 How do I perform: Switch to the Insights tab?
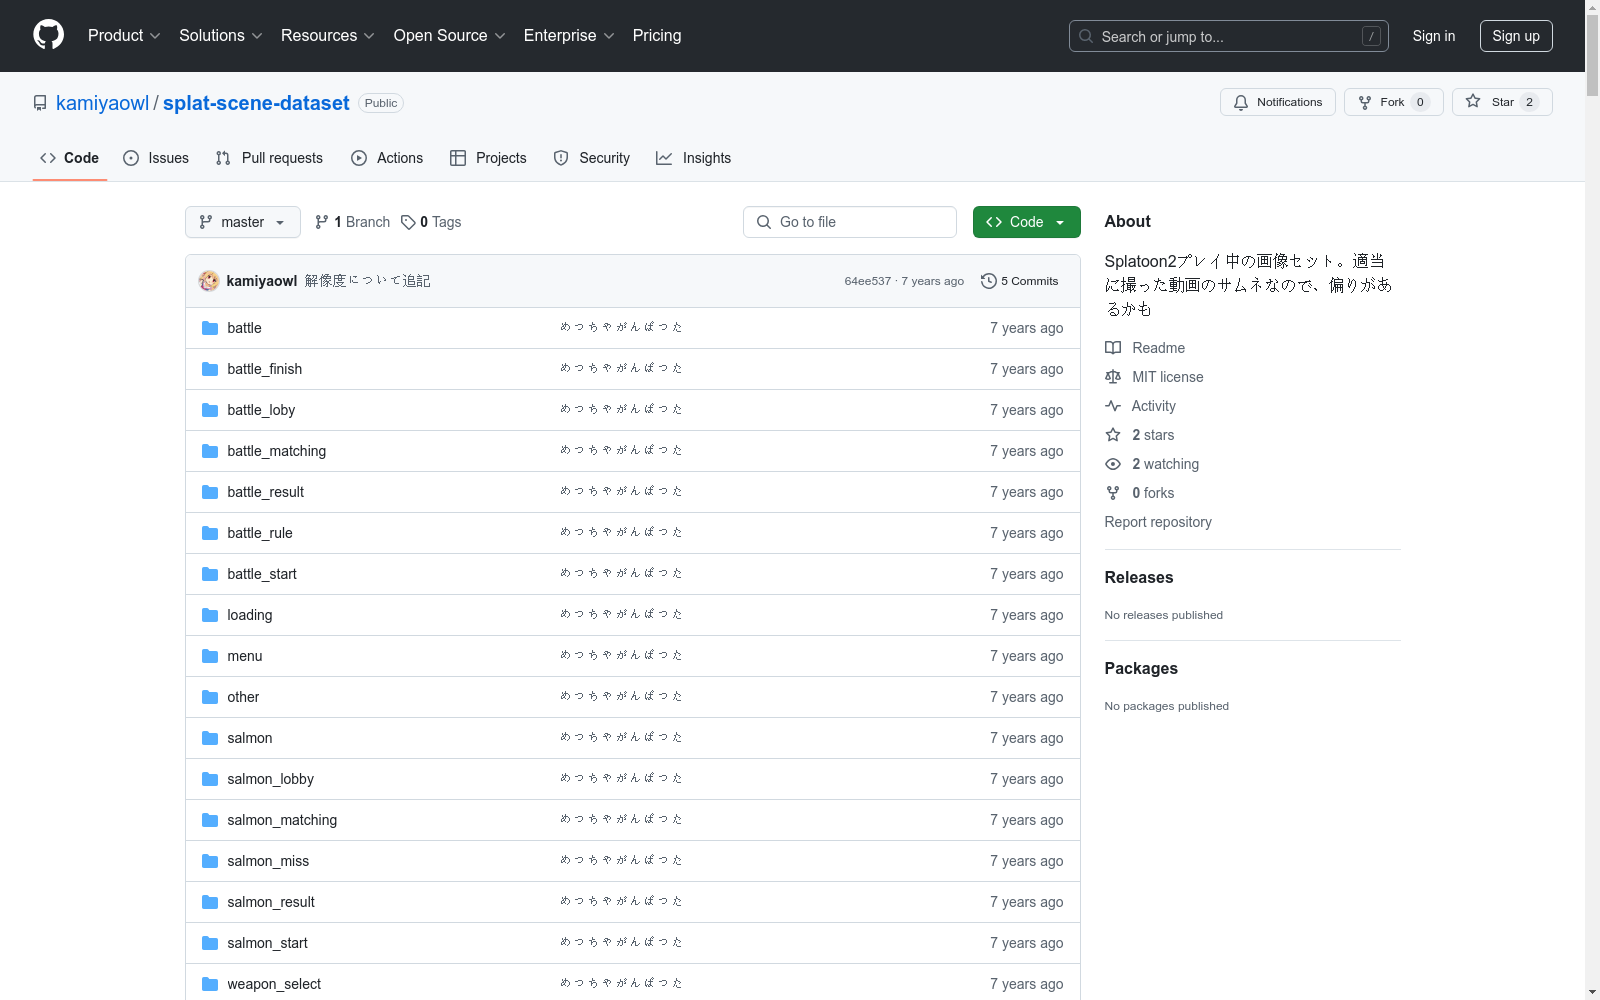[694, 158]
